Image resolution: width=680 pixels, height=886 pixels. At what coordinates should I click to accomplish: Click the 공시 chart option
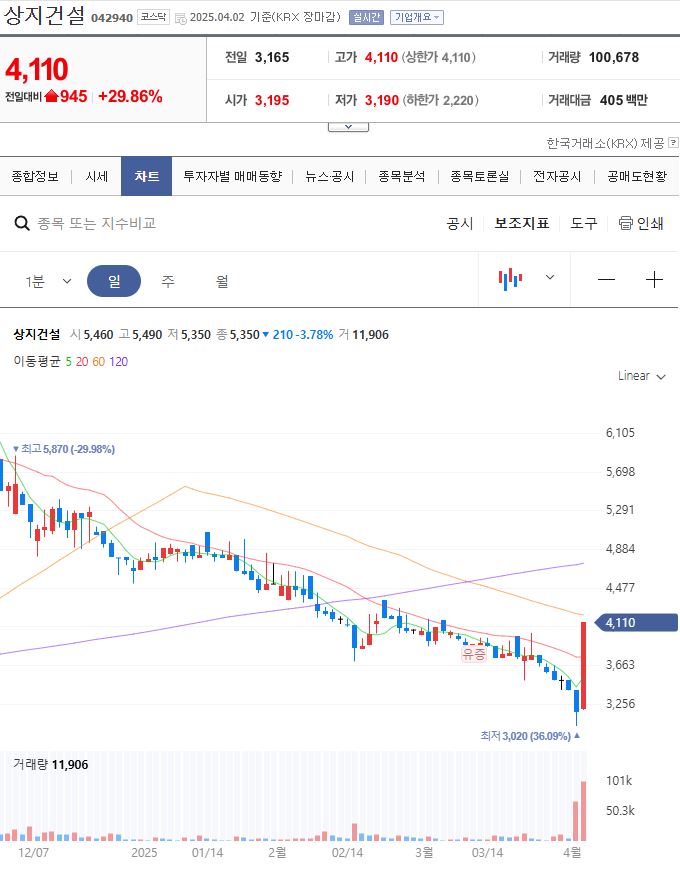pyautogui.click(x=460, y=223)
